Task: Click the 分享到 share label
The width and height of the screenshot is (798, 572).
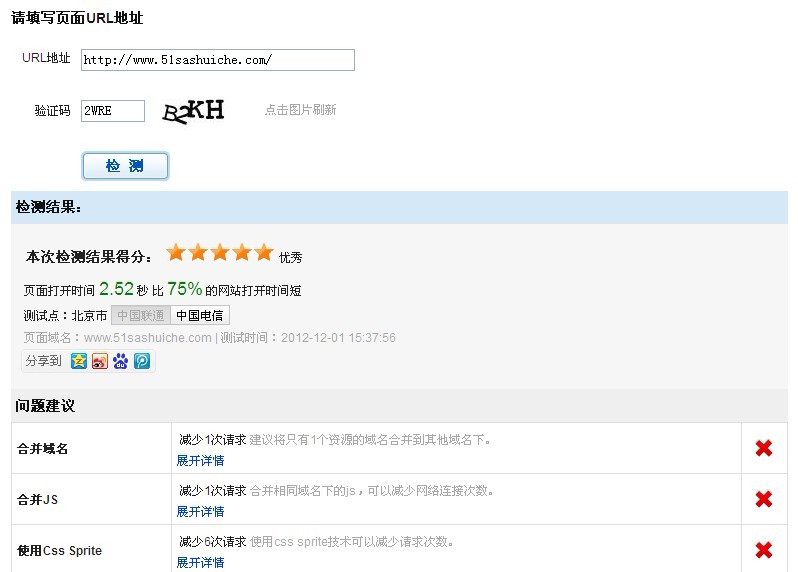Action: pyautogui.click(x=43, y=362)
